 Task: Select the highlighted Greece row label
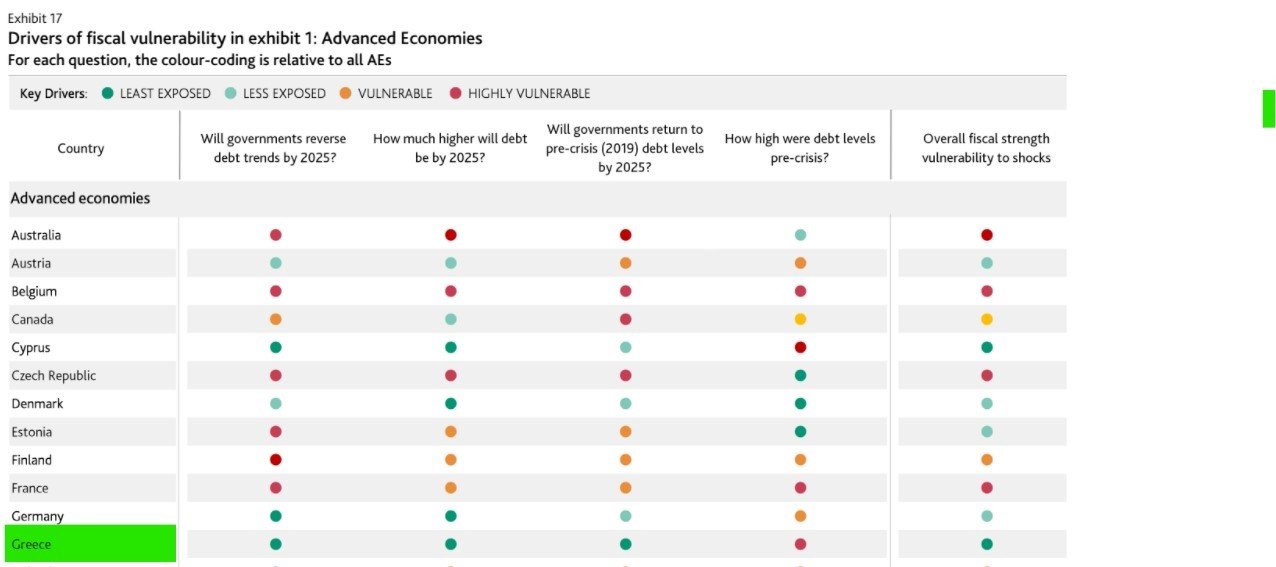coord(88,544)
